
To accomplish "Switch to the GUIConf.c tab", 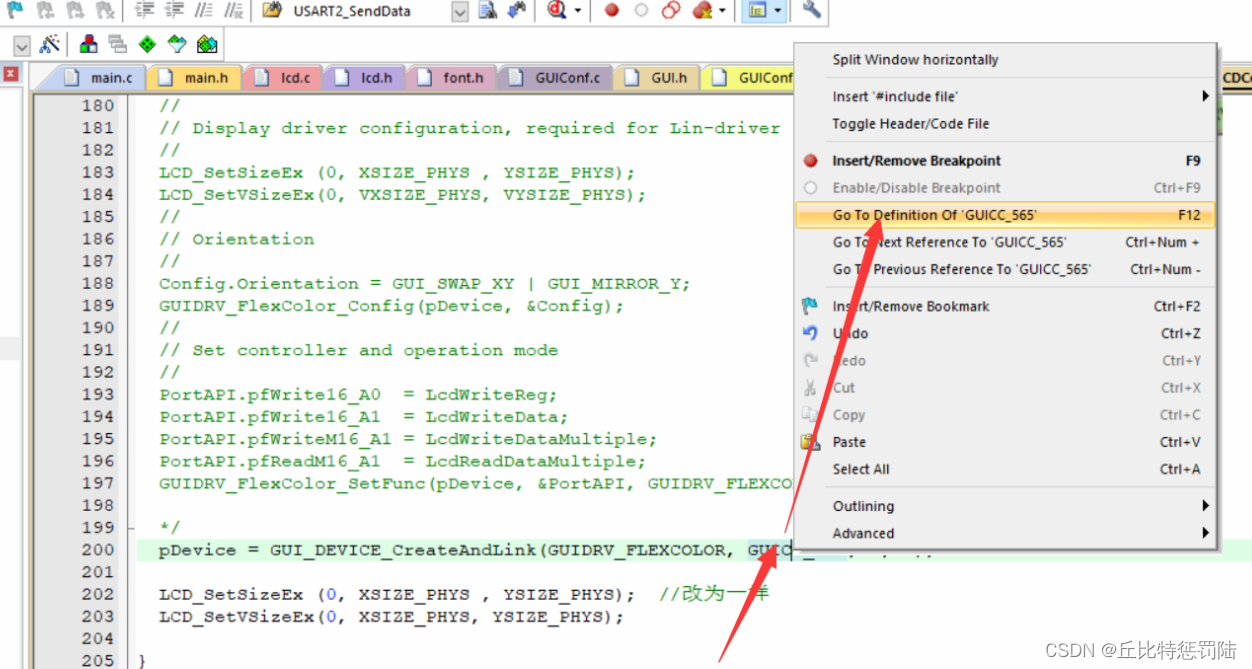I will [555, 77].
